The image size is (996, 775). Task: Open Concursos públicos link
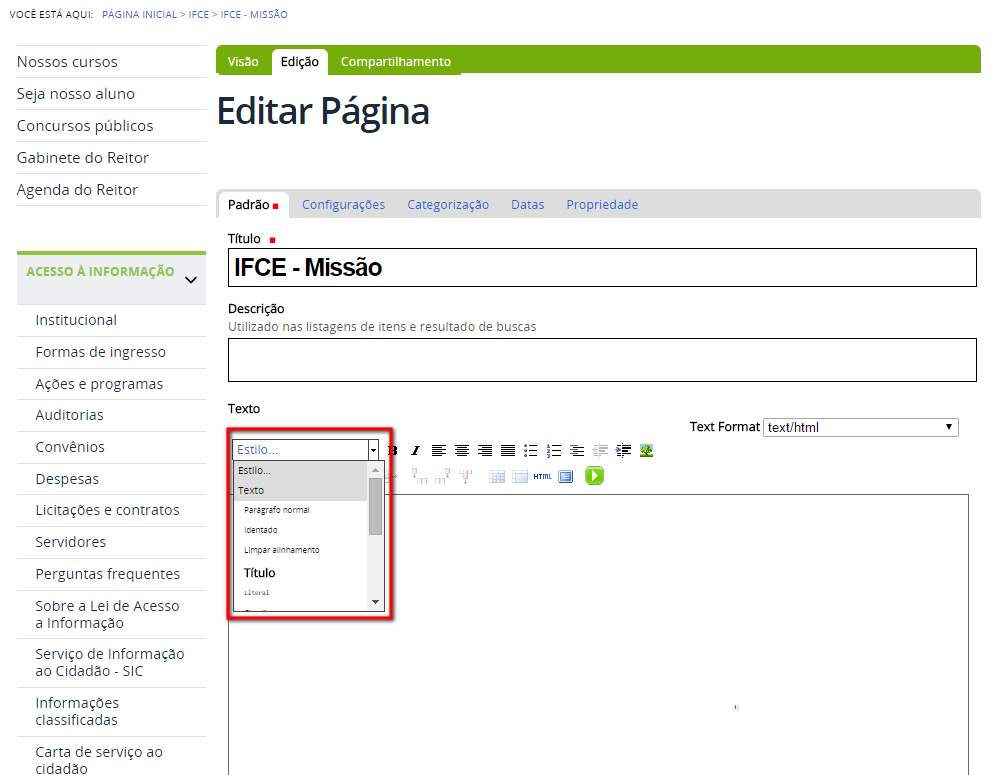tap(85, 126)
